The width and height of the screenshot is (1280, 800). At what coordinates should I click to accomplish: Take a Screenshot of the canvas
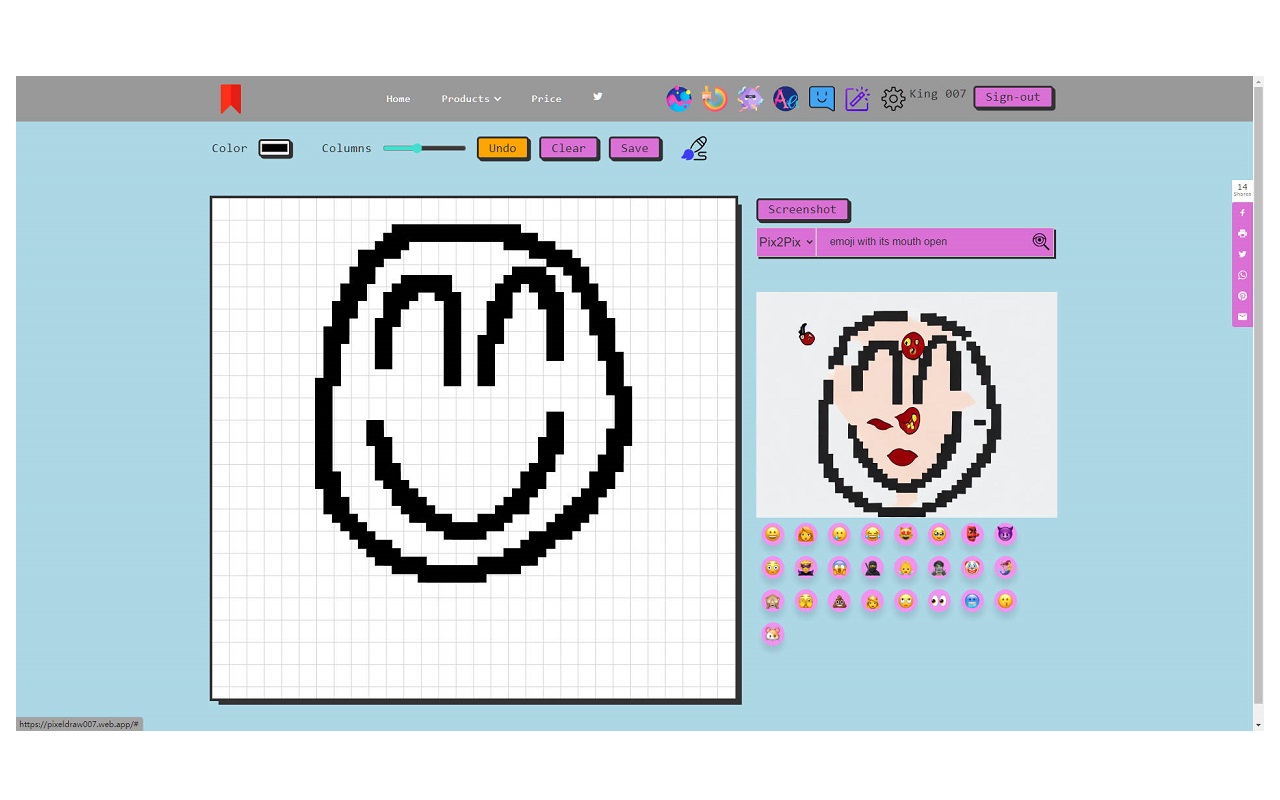(x=803, y=209)
